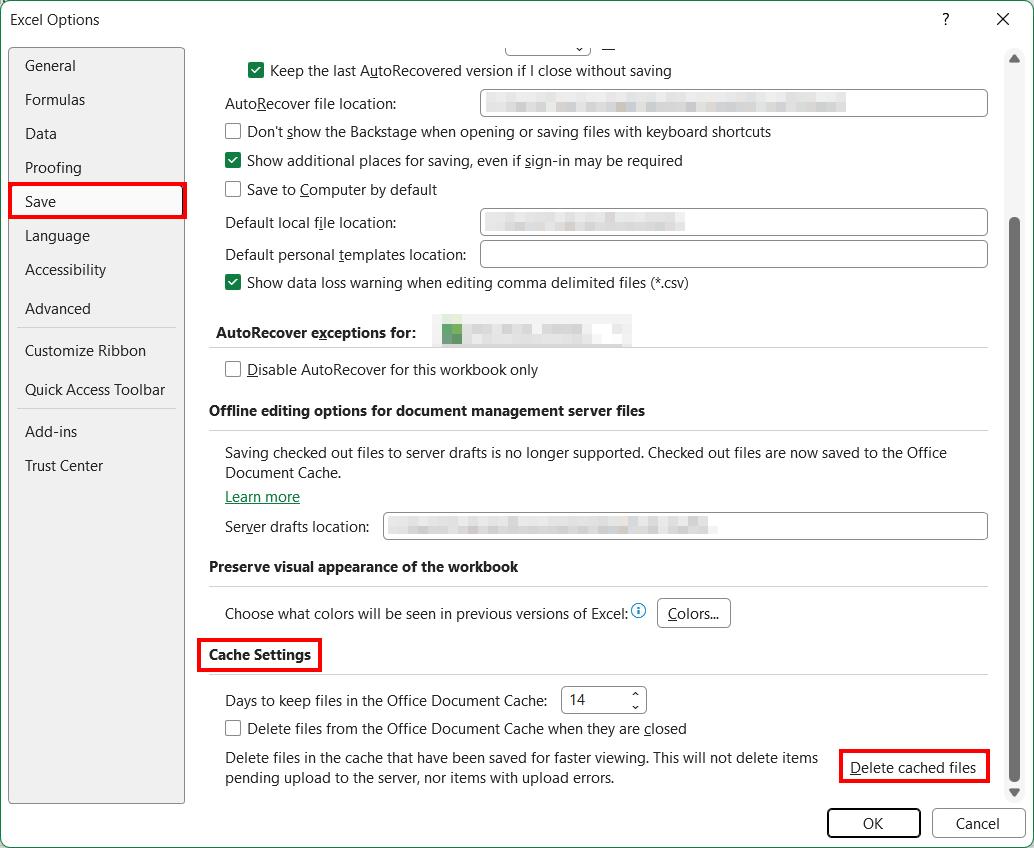The width and height of the screenshot is (1034, 848).
Task: Click the Default local file location field
Action: (x=733, y=222)
